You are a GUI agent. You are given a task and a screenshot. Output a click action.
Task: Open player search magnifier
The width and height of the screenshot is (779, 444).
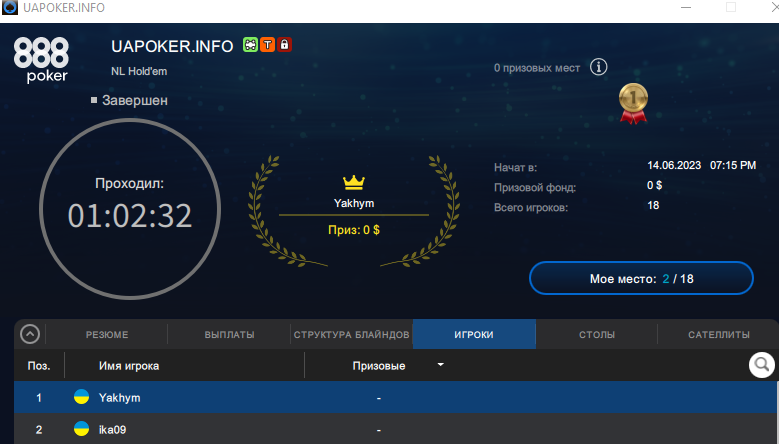coord(762,365)
